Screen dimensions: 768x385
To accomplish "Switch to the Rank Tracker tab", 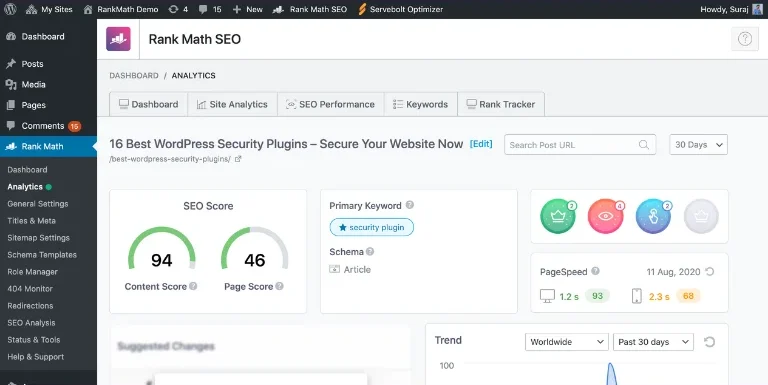I will point(501,104).
